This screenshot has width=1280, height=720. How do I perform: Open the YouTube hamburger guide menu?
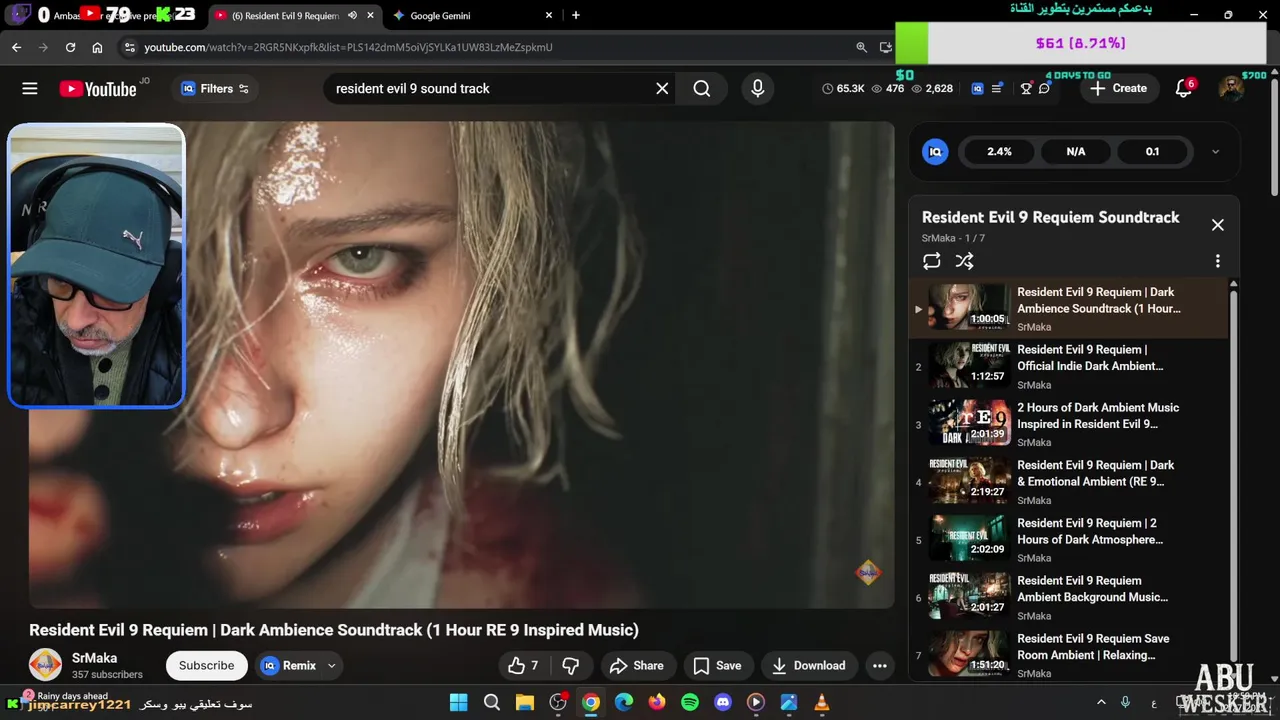(x=30, y=89)
